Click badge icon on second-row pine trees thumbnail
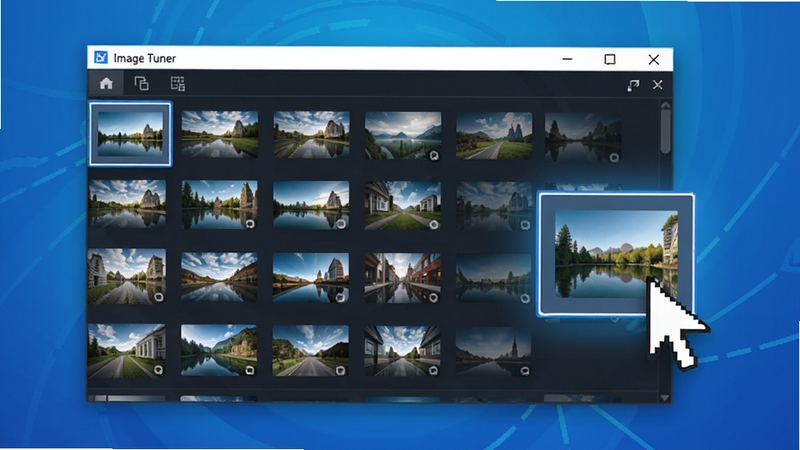Viewport: 800px width, 450px height. 250,223
